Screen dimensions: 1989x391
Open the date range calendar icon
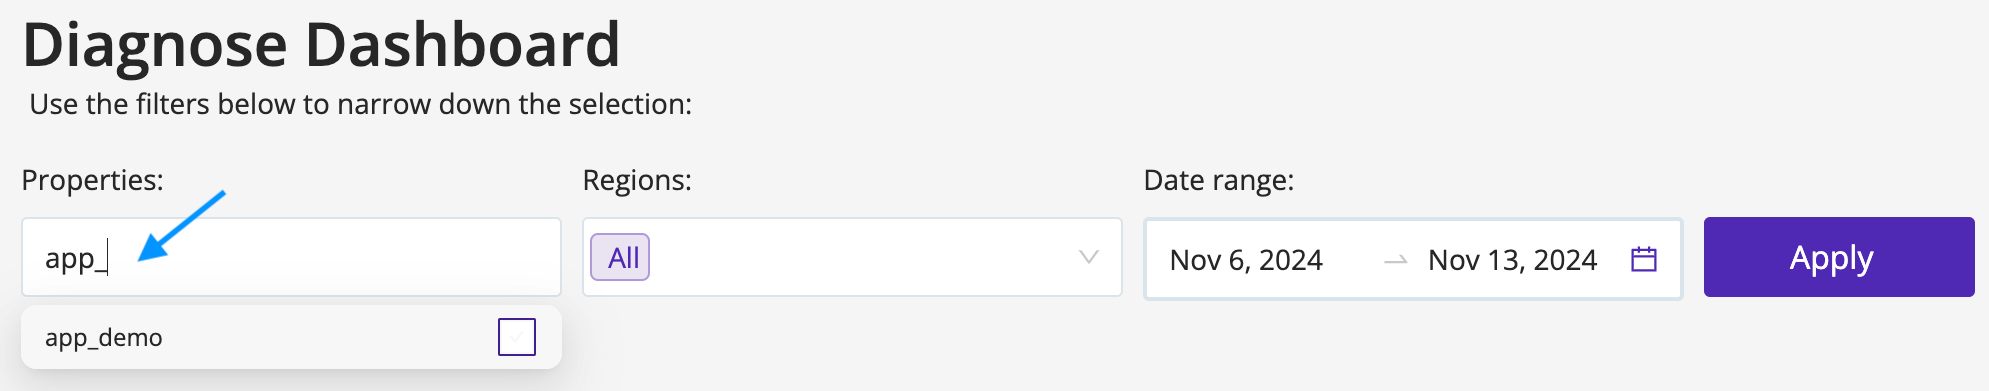click(1644, 259)
